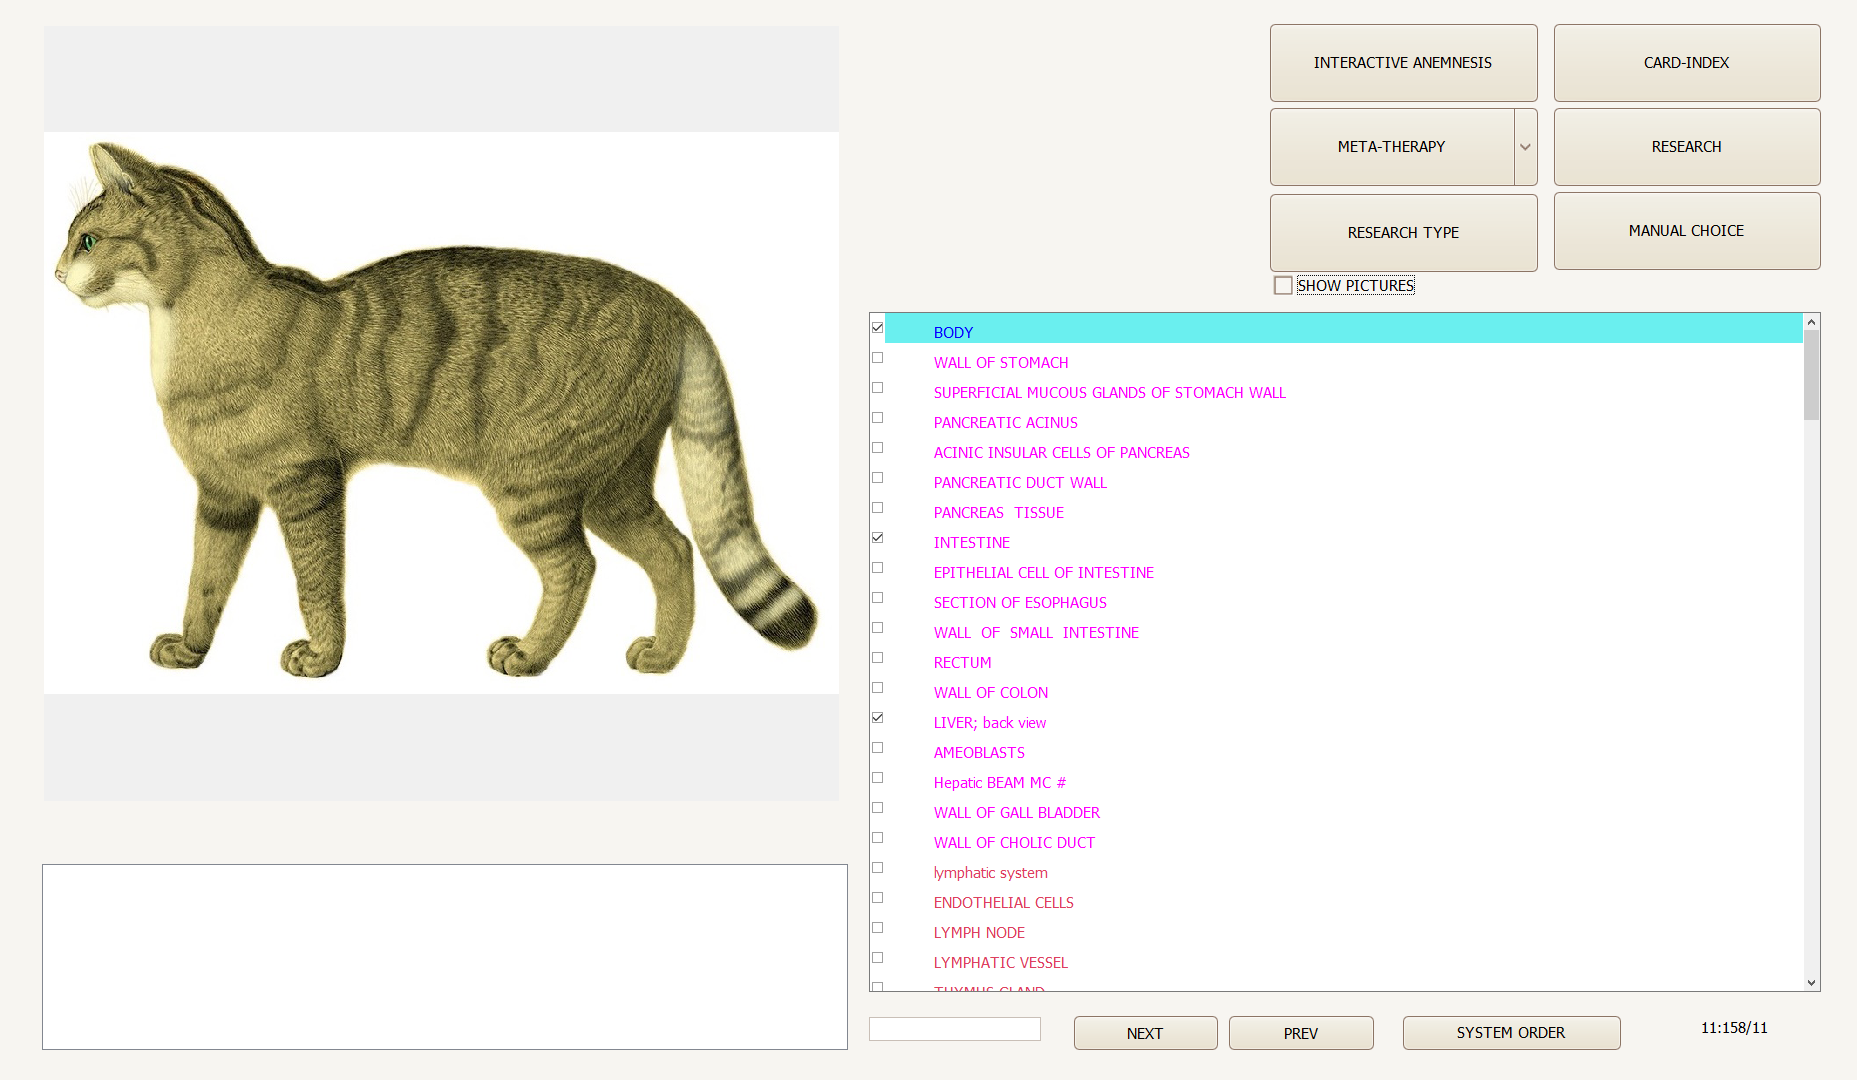
Task: Go to the NEXT item
Action: [x=1145, y=1033]
